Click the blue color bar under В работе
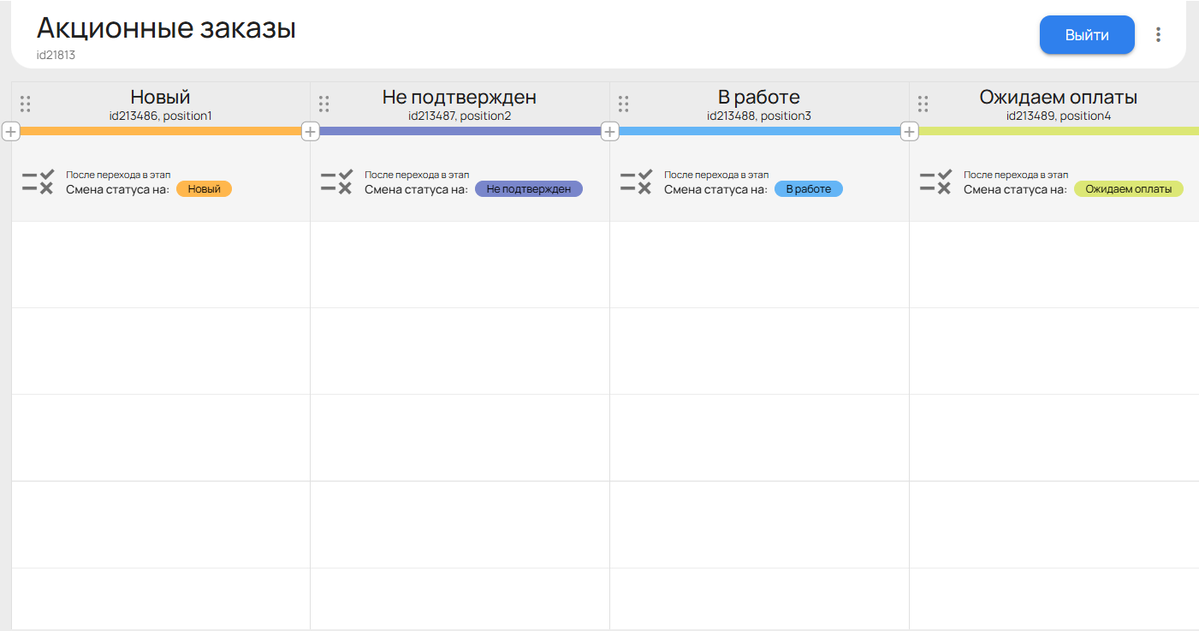The width and height of the screenshot is (1199, 631). (759, 132)
